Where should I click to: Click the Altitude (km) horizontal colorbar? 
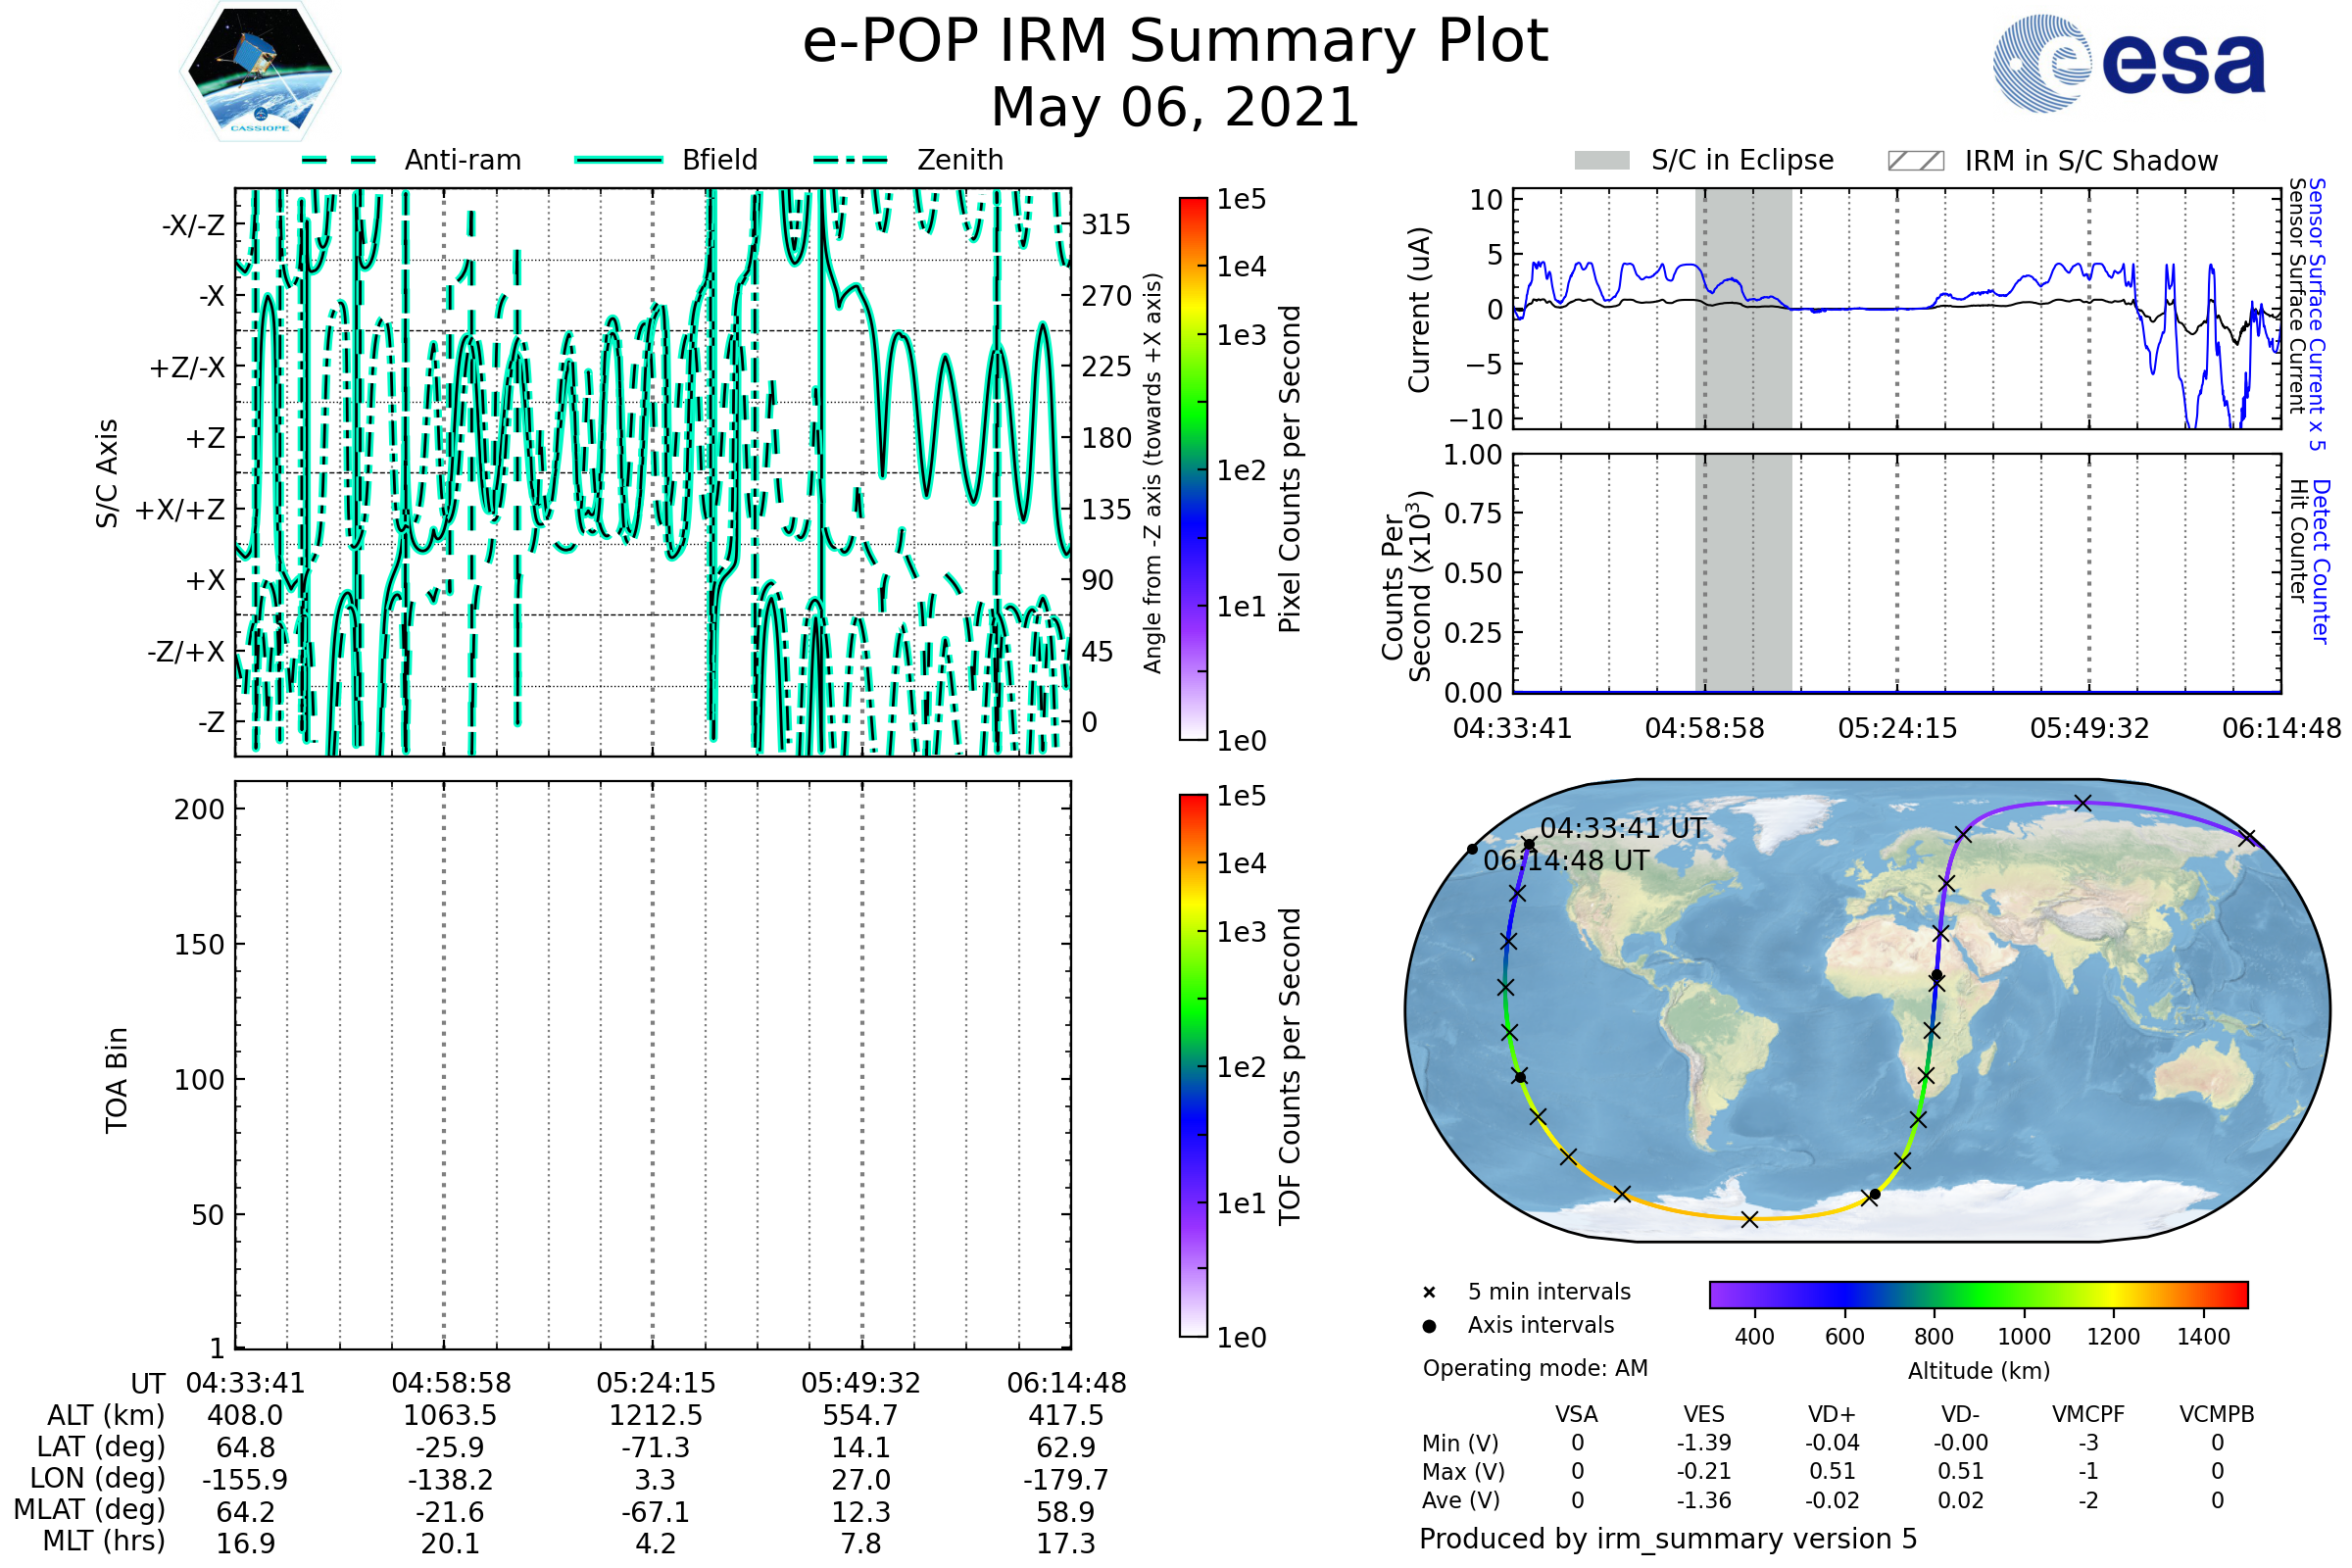(x=1978, y=1295)
